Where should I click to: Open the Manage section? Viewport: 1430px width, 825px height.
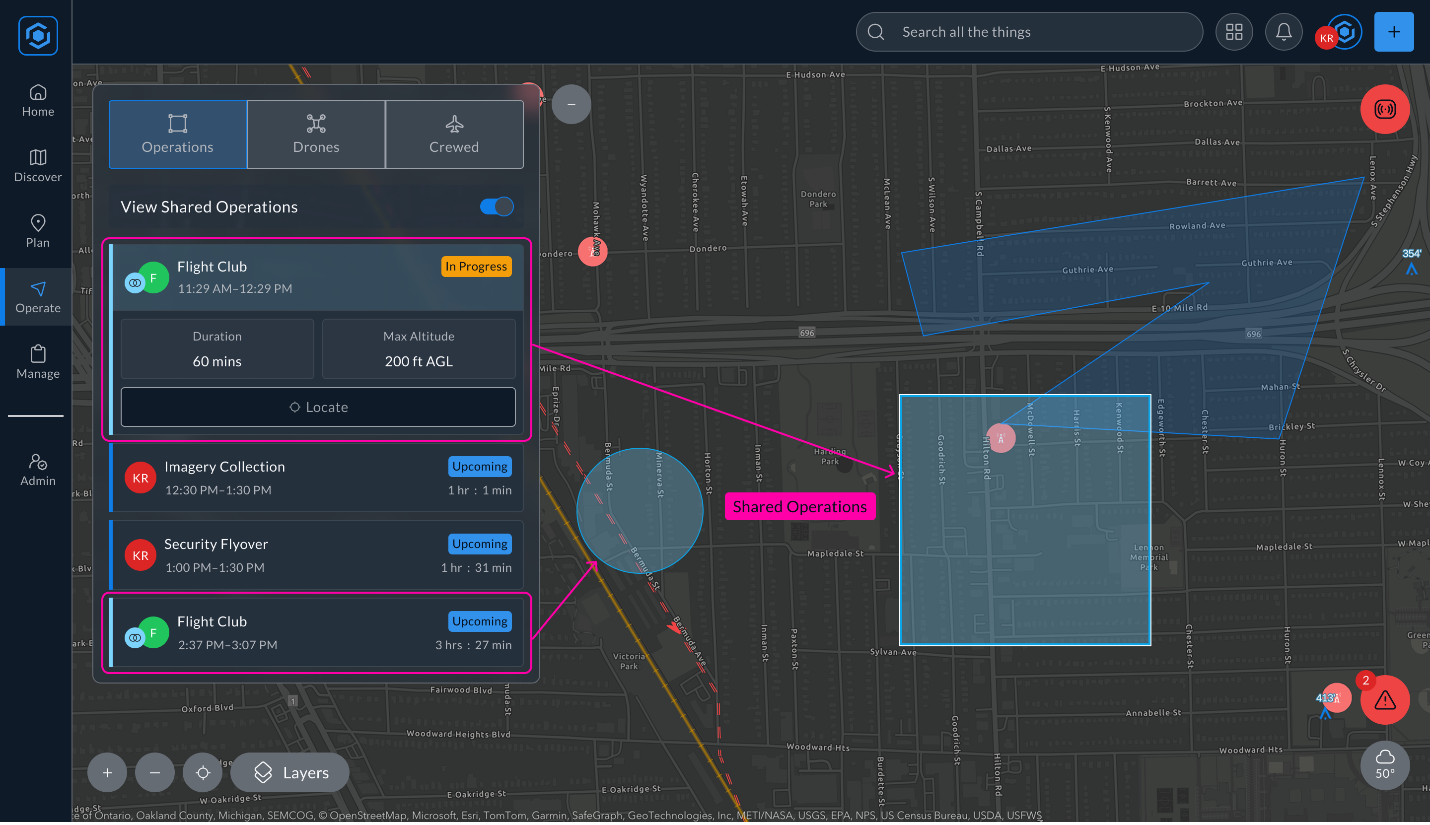click(37, 362)
